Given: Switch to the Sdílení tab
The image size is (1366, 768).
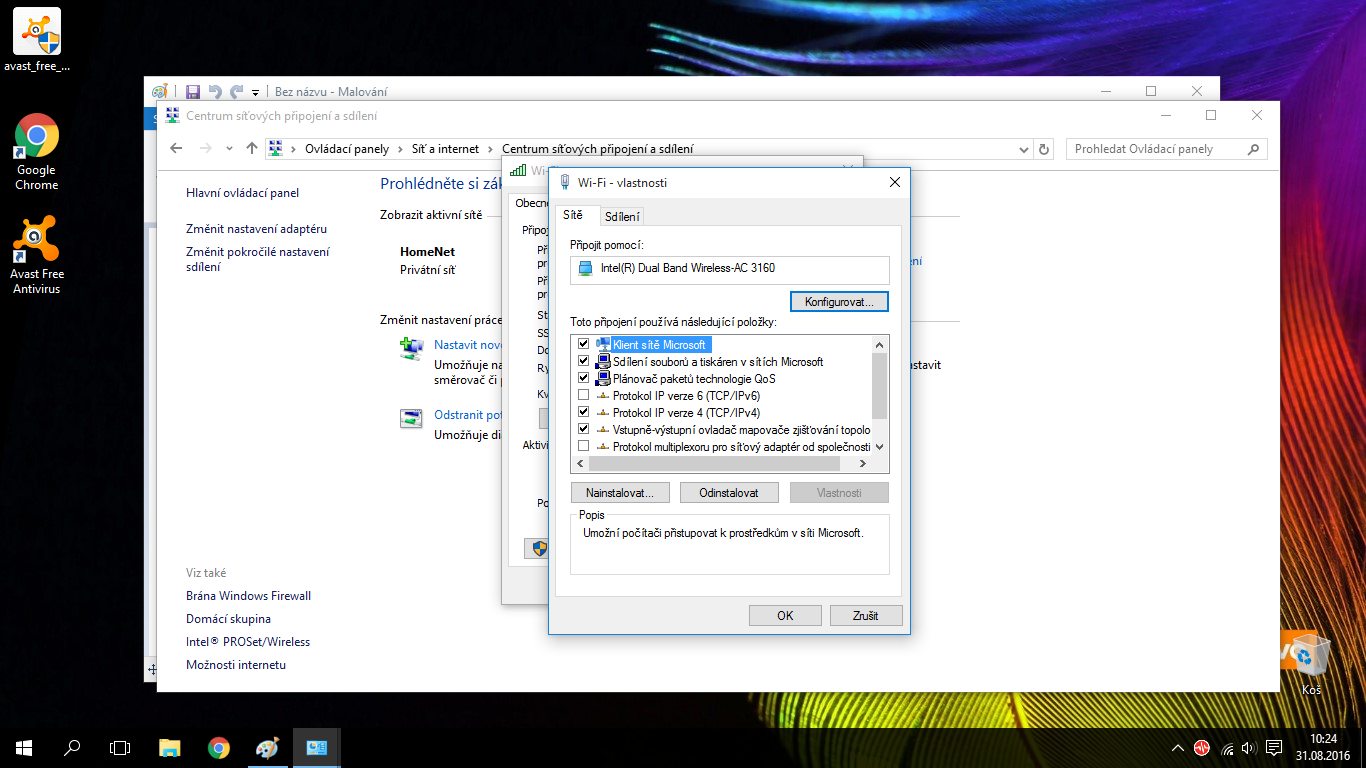Looking at the screenshot, I should [622, 217].
